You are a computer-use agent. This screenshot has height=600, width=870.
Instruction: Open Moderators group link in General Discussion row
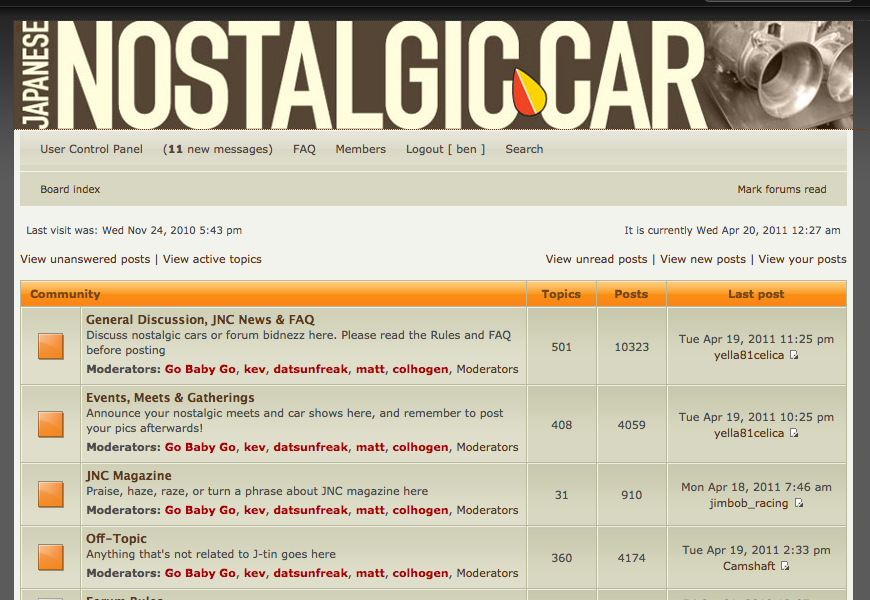[x=487, y=369]
